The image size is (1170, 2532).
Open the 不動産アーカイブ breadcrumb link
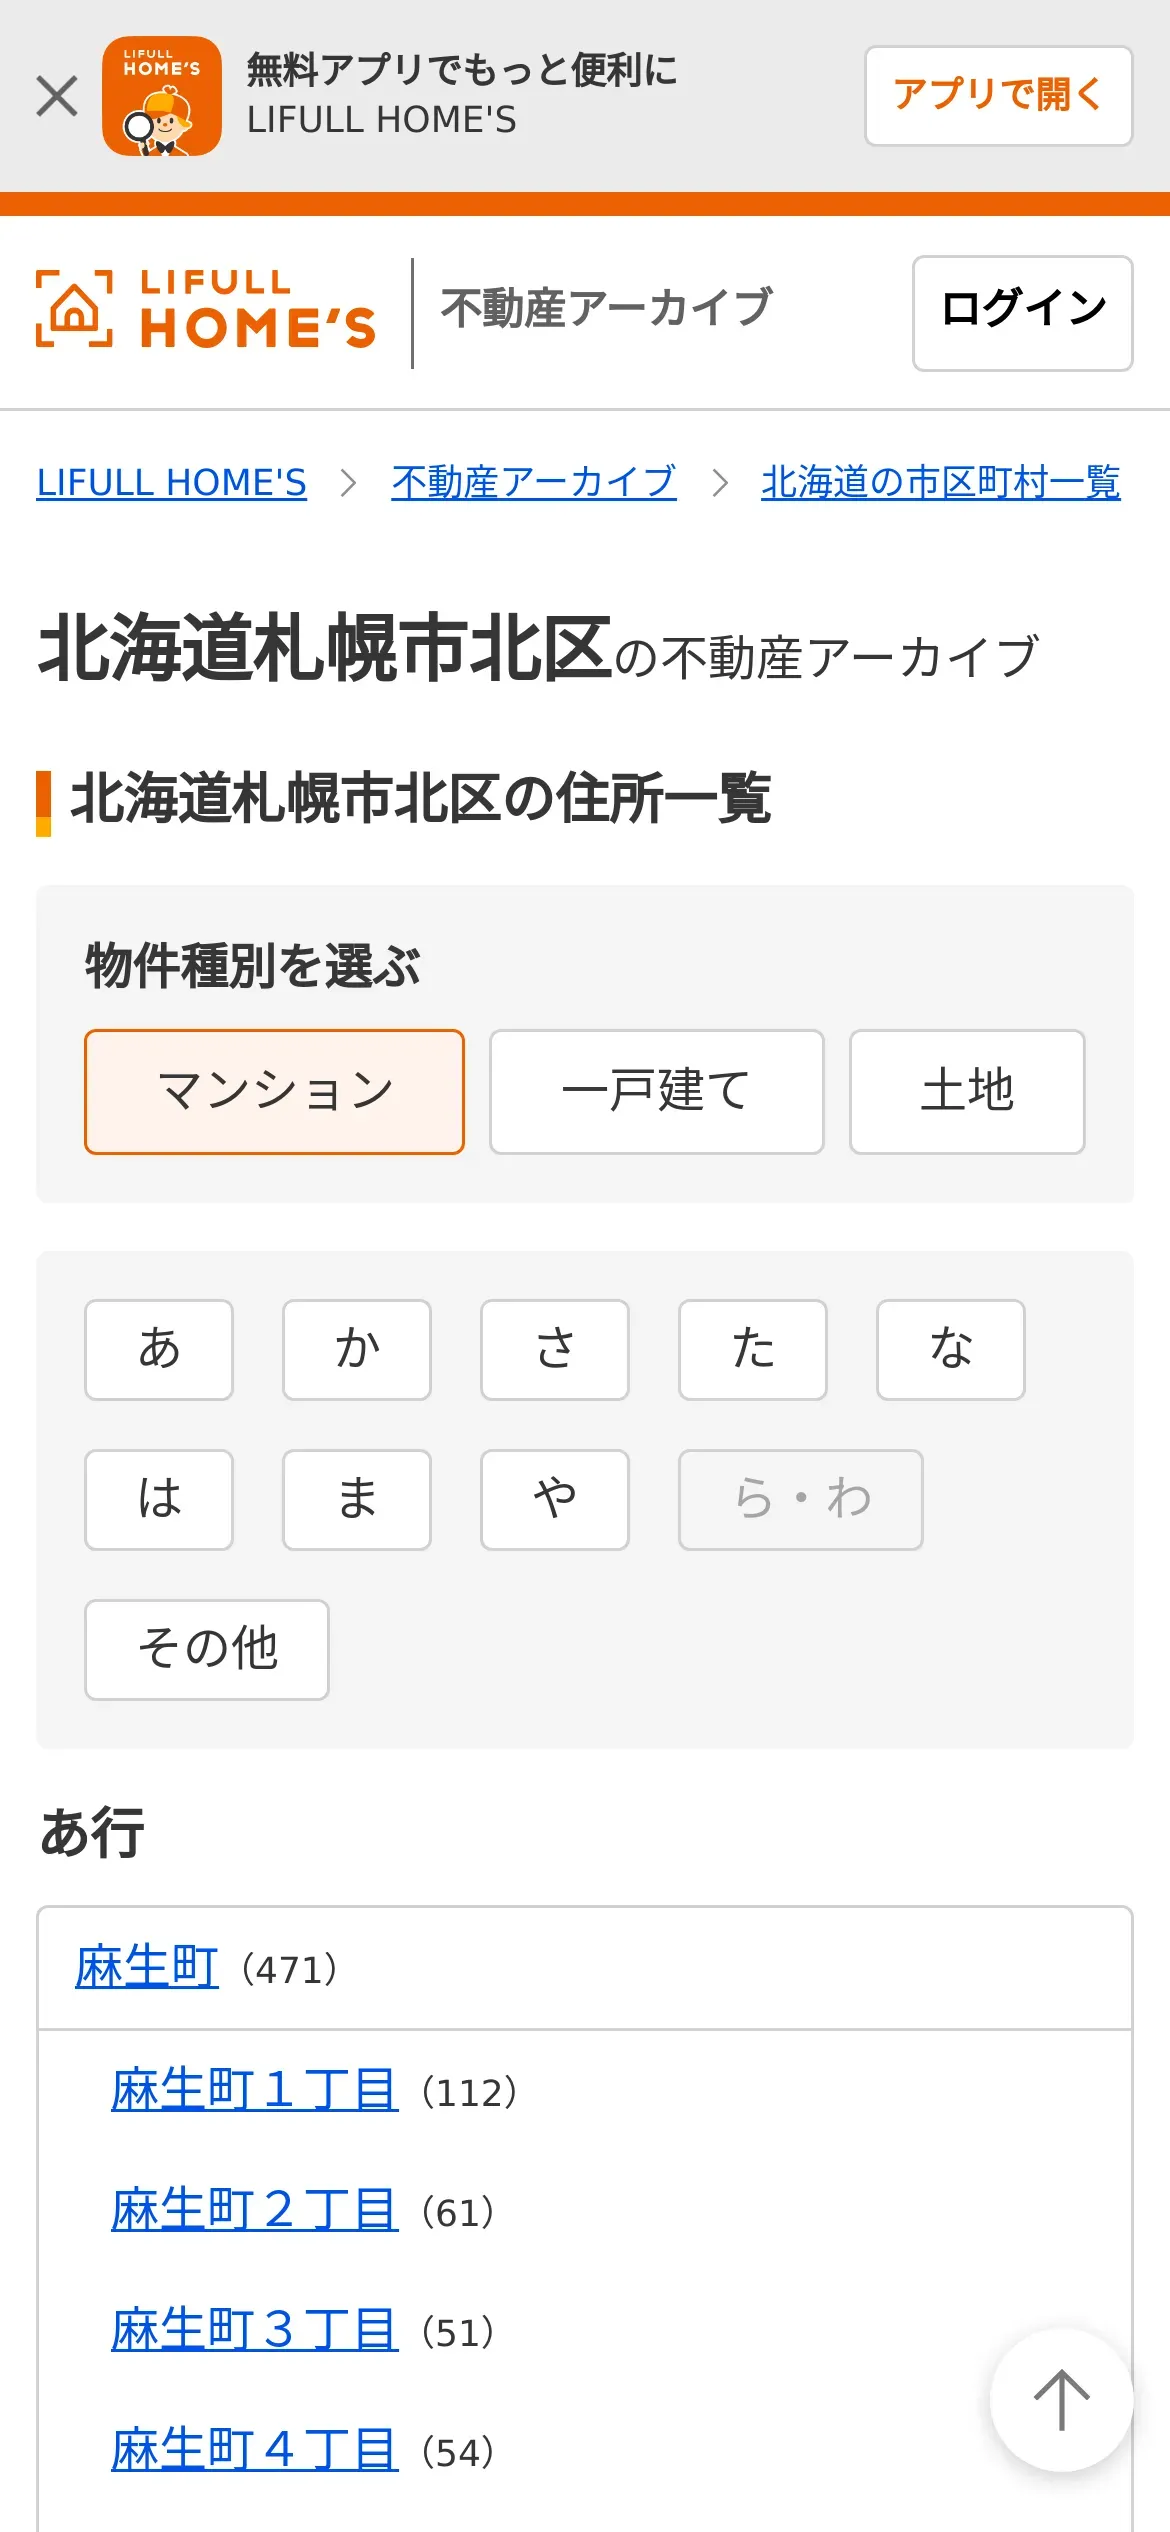534,483
